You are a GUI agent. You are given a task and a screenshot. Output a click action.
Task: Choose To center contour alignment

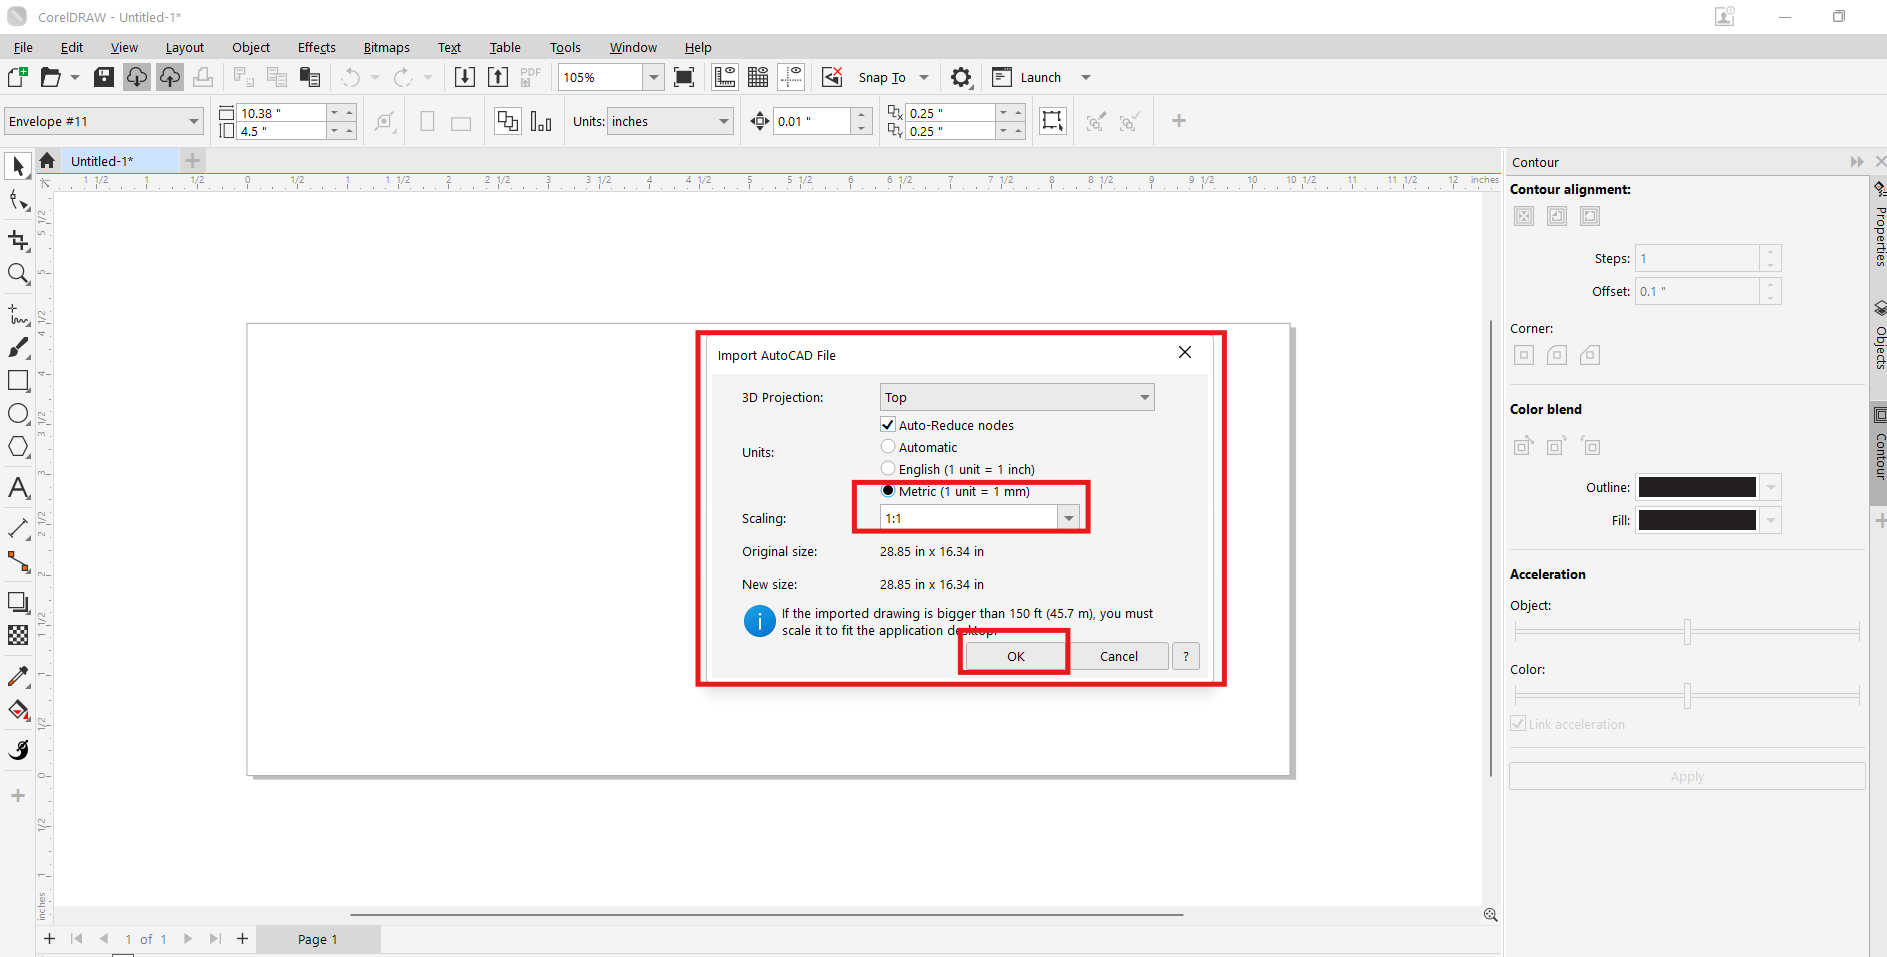[x=1524, y=216]
